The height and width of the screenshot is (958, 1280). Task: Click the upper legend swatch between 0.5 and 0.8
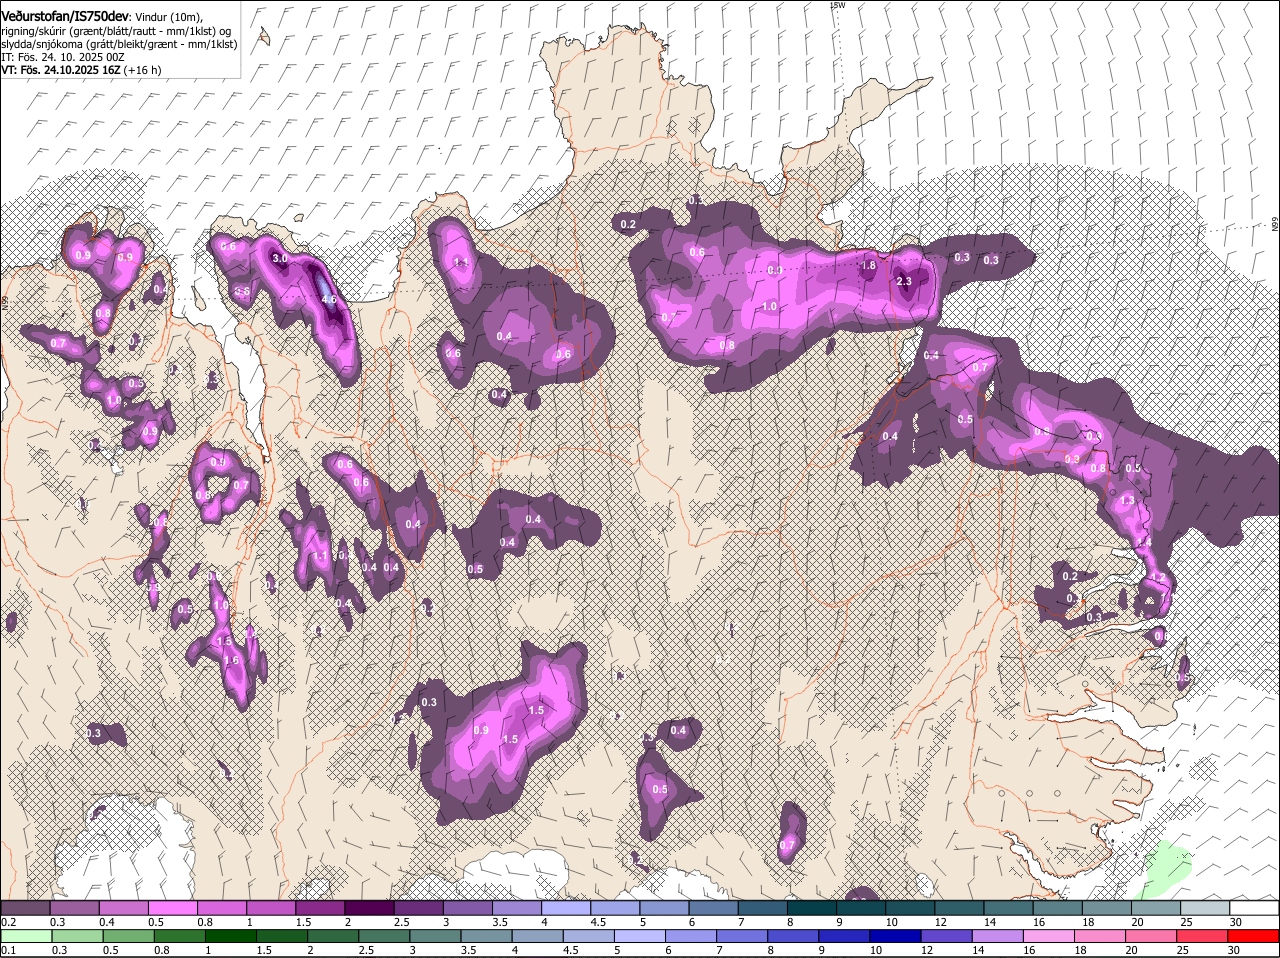tap(172, 908)
